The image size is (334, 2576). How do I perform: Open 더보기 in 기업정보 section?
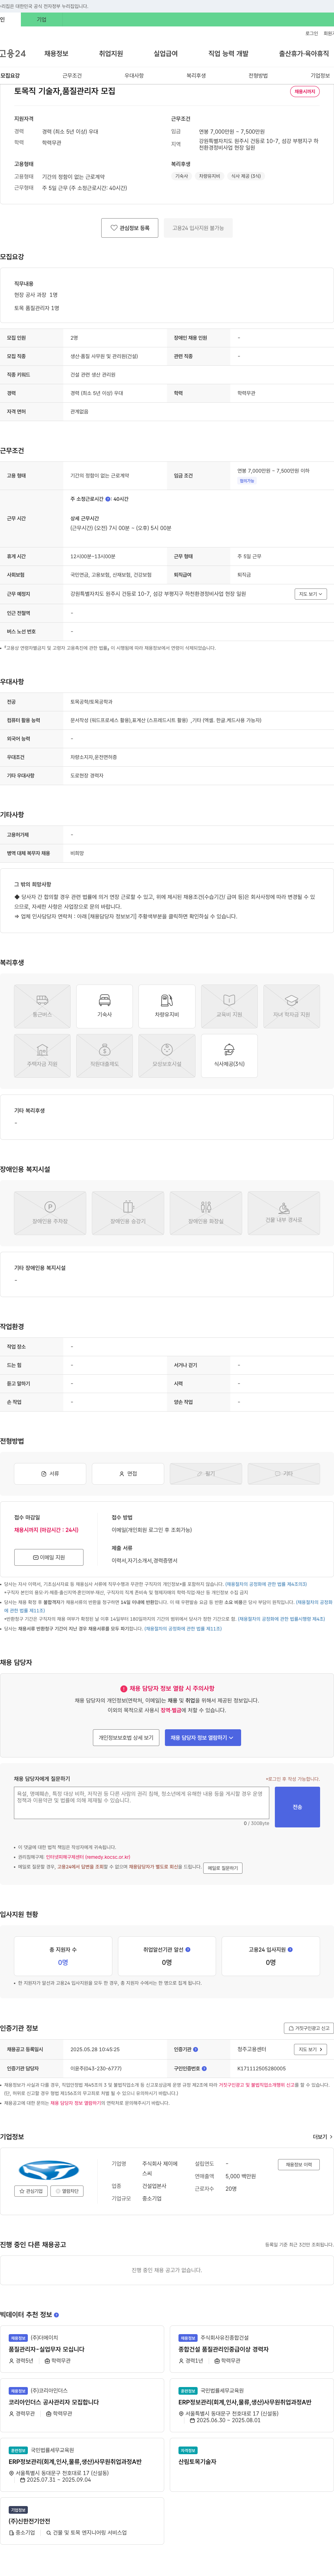click(x=322, y=2137)
